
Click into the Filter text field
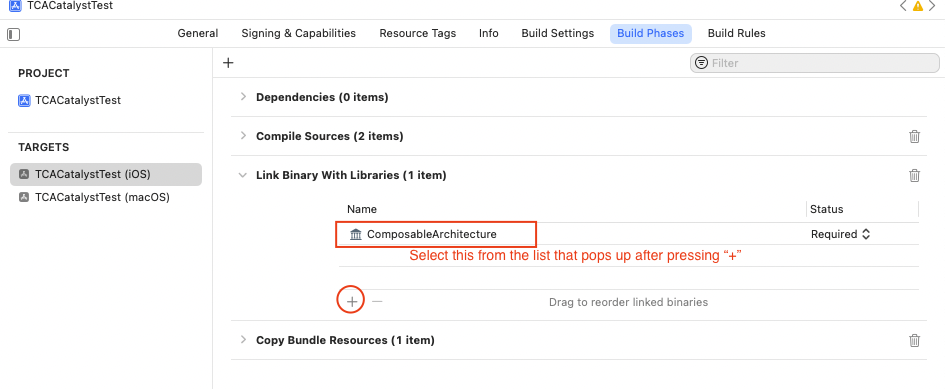pyautogui.click(x=814, y=63)
